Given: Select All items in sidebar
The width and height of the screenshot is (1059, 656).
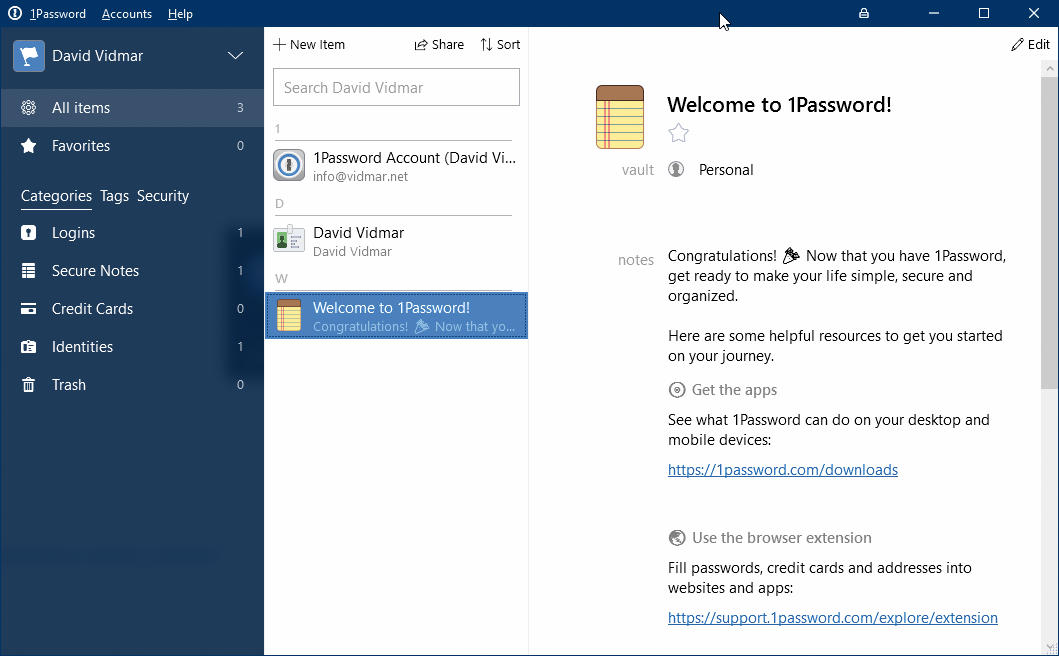Looking at the screenshot, I should tap(132, 107).
